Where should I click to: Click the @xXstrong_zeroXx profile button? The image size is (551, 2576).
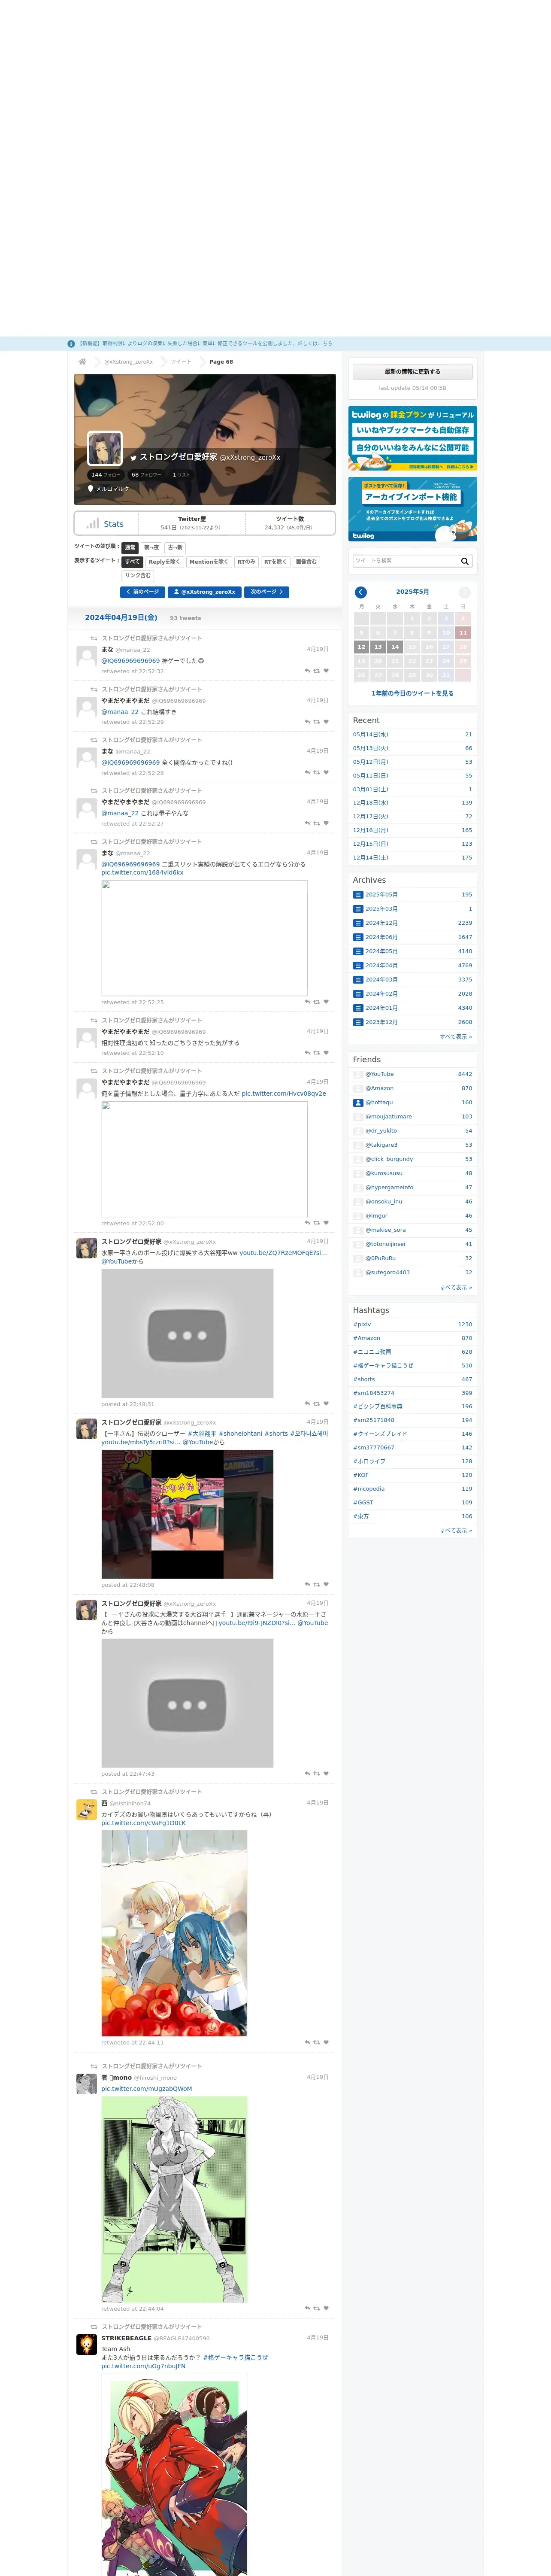click(x=205, y=592)
